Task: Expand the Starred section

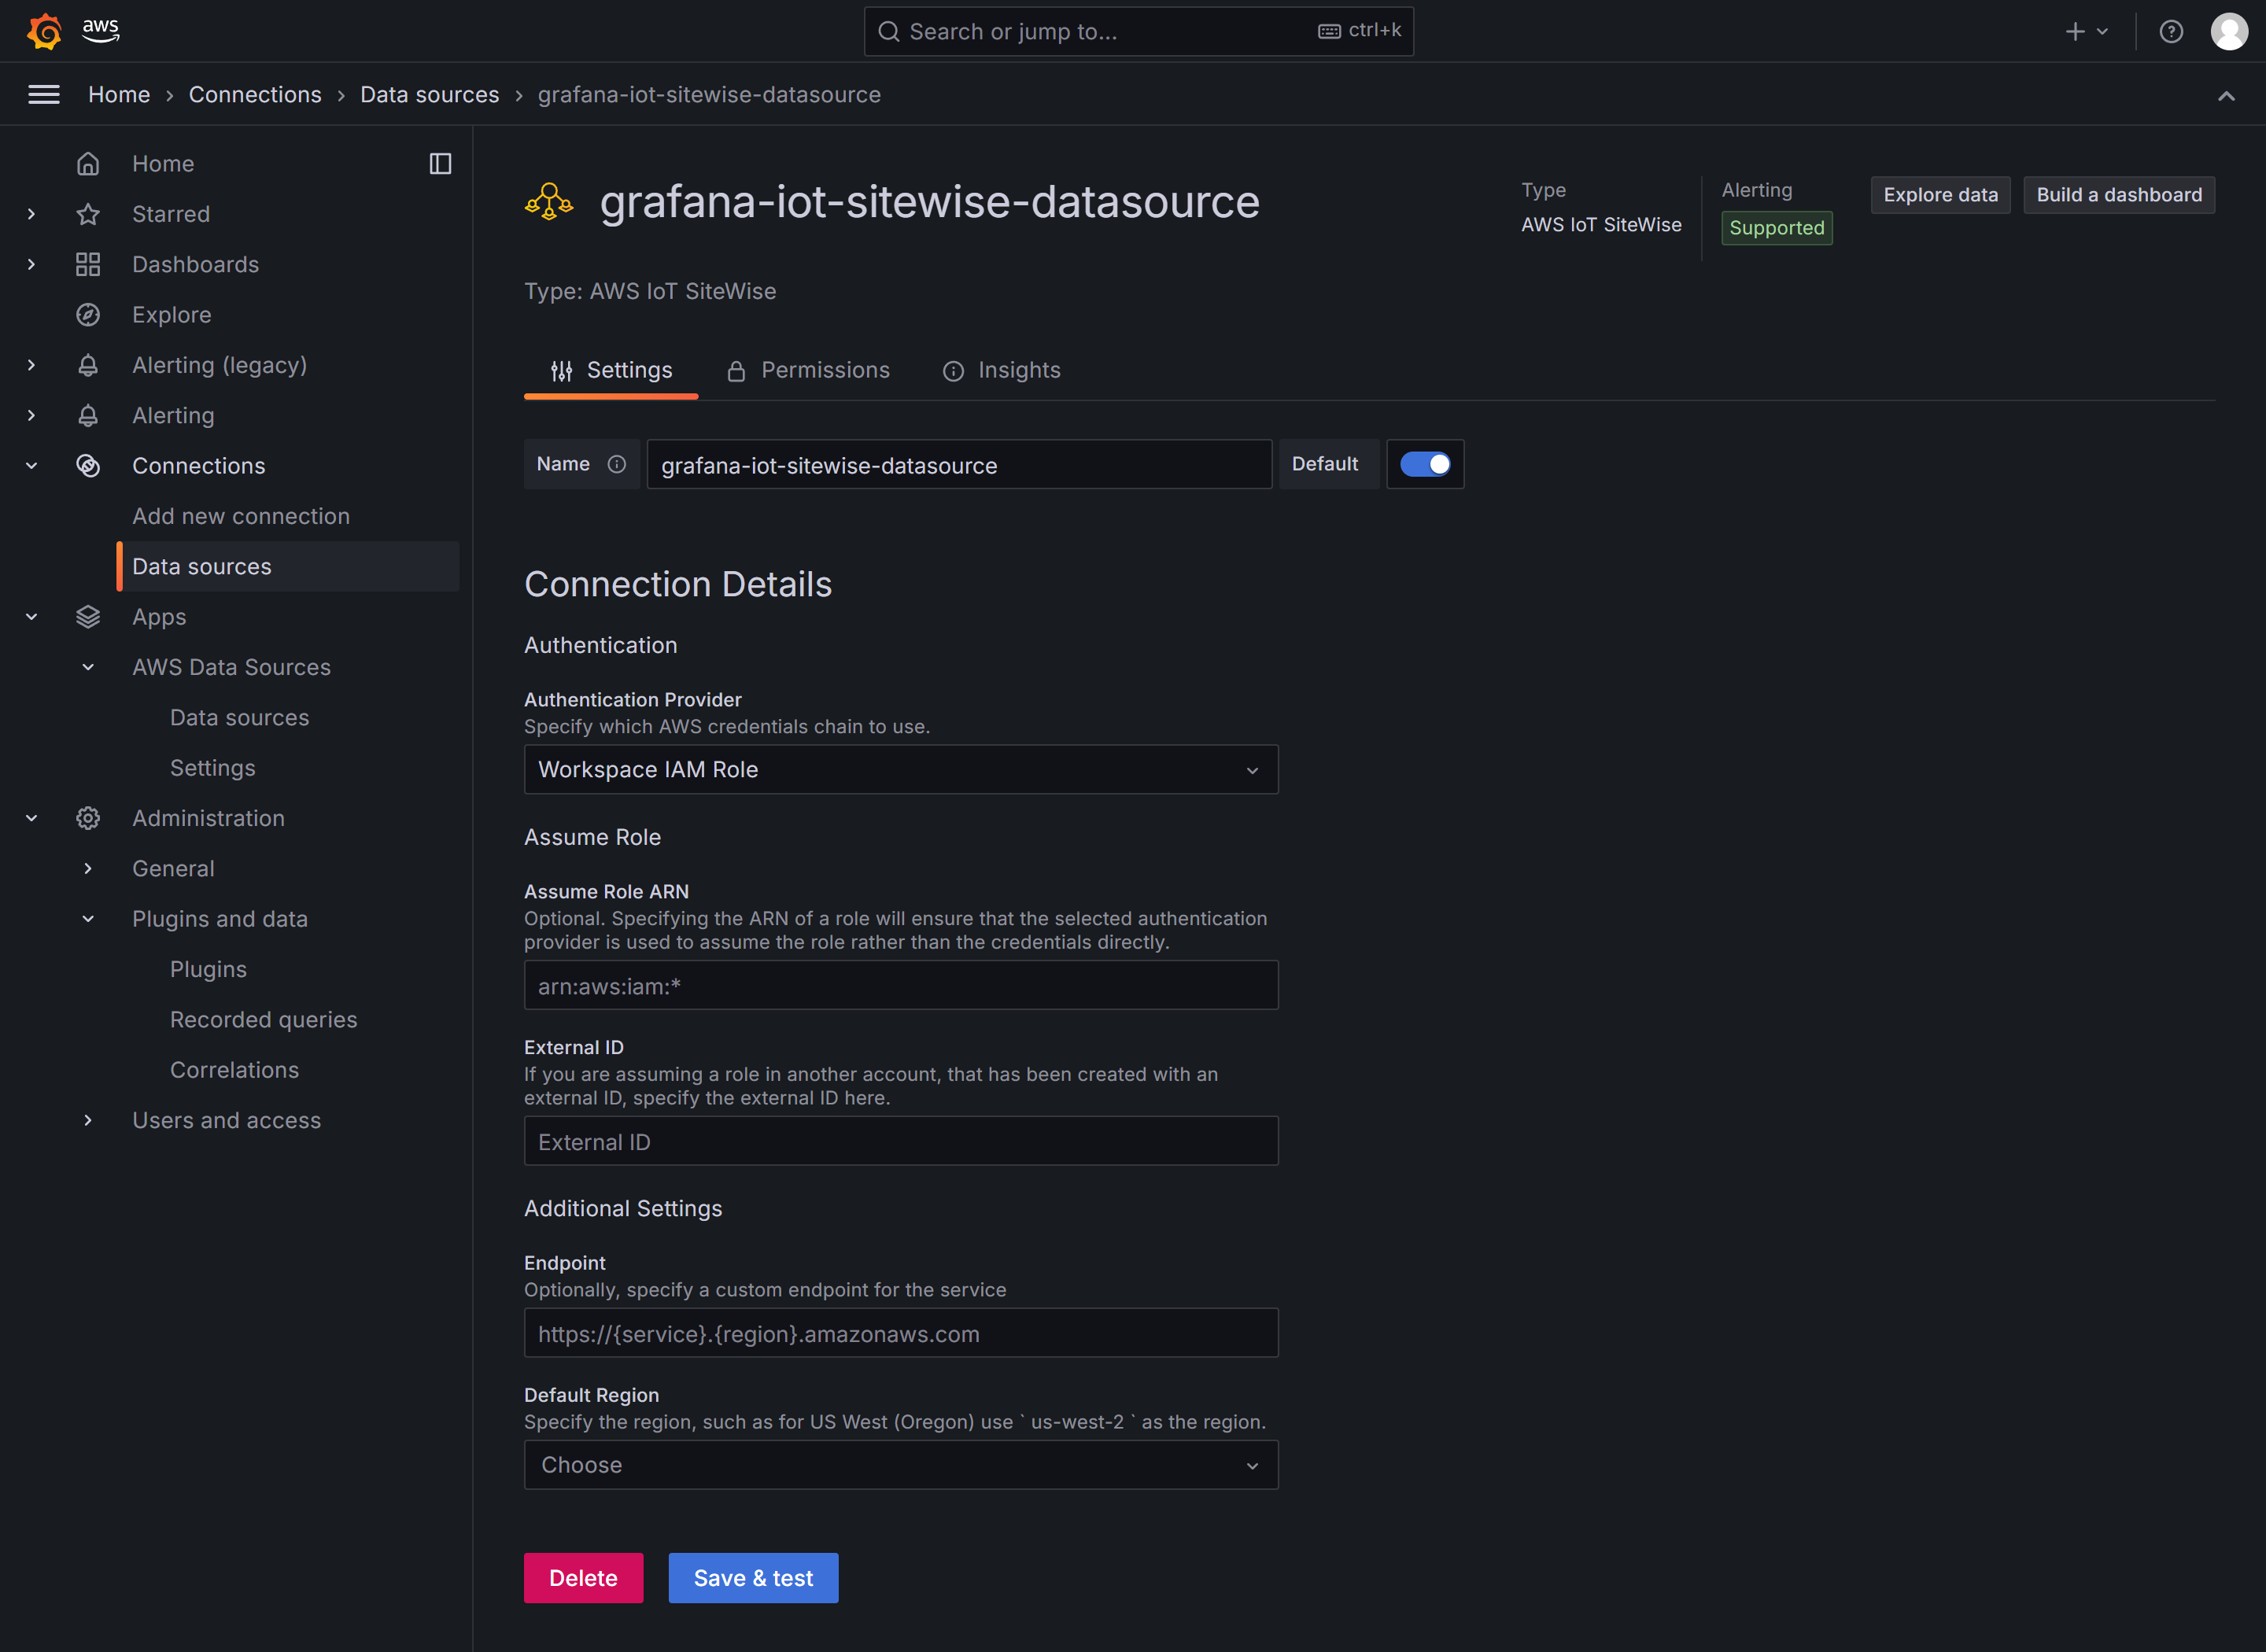Action: pos(32,214)
